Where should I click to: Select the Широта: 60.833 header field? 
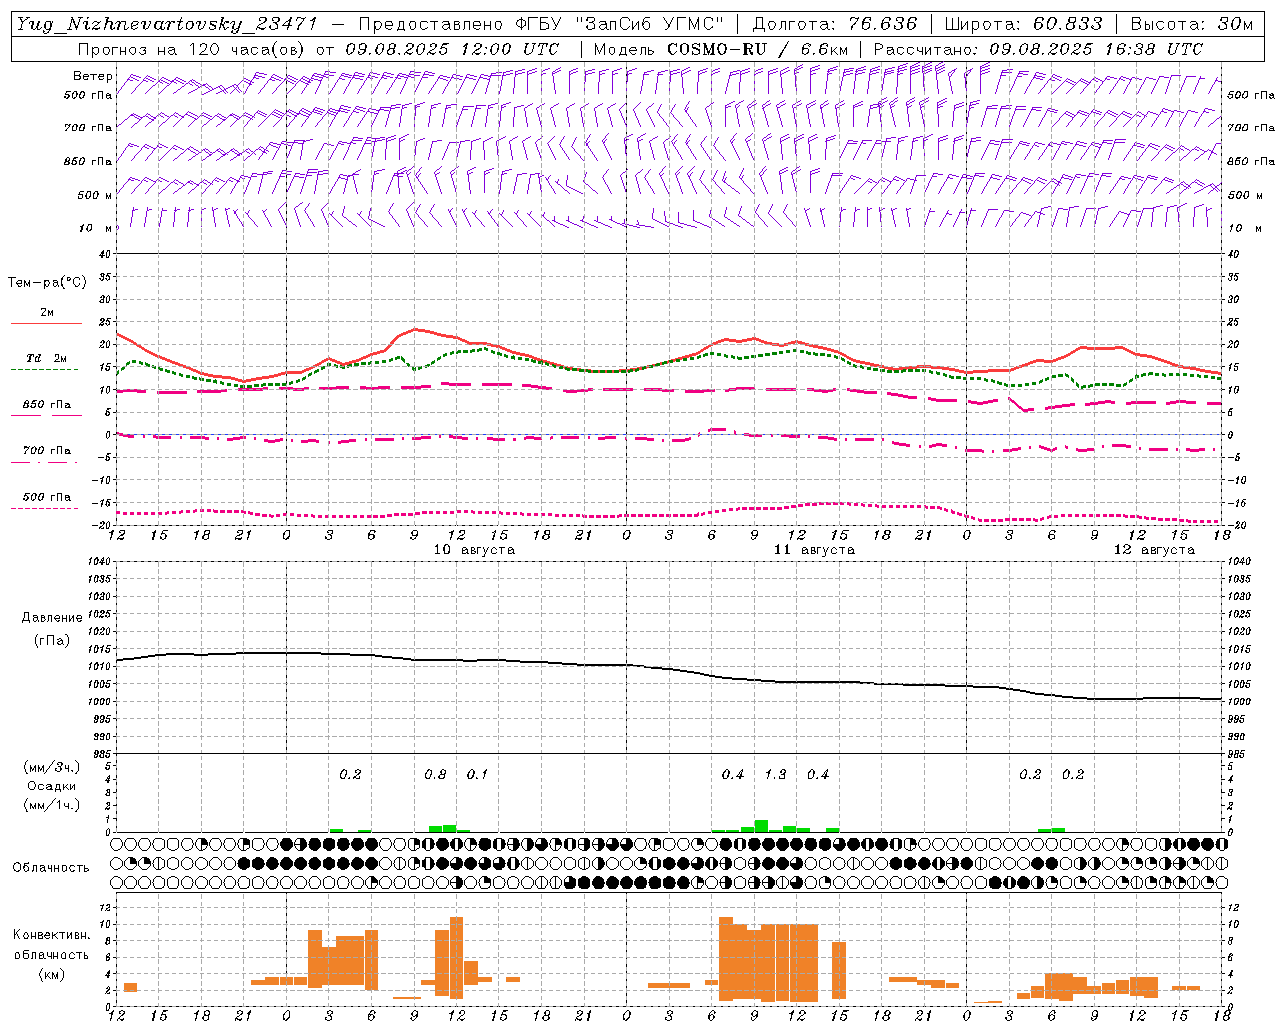[1023, 24]
